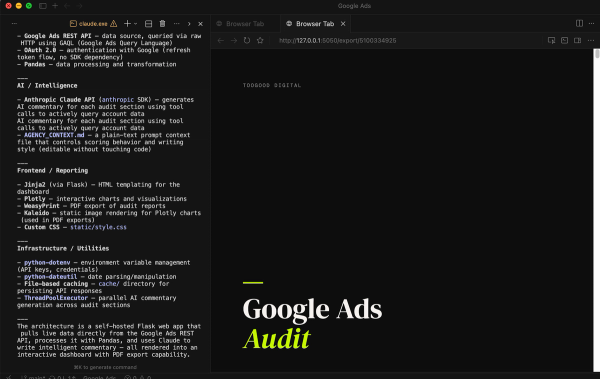Click the python-dateutil link
Viewport: 600px width, 379px height.
pyautogui.click(x=51, y=277)
